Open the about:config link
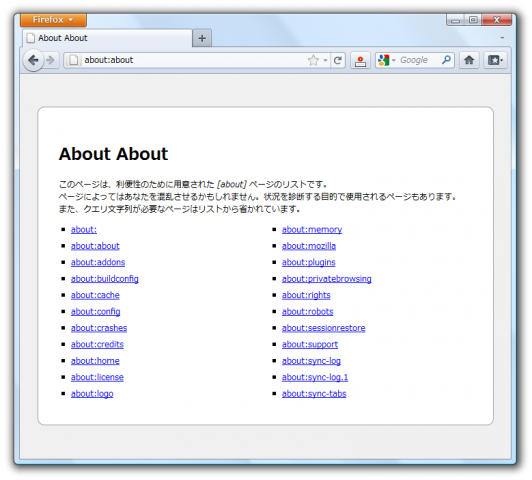 95,311
